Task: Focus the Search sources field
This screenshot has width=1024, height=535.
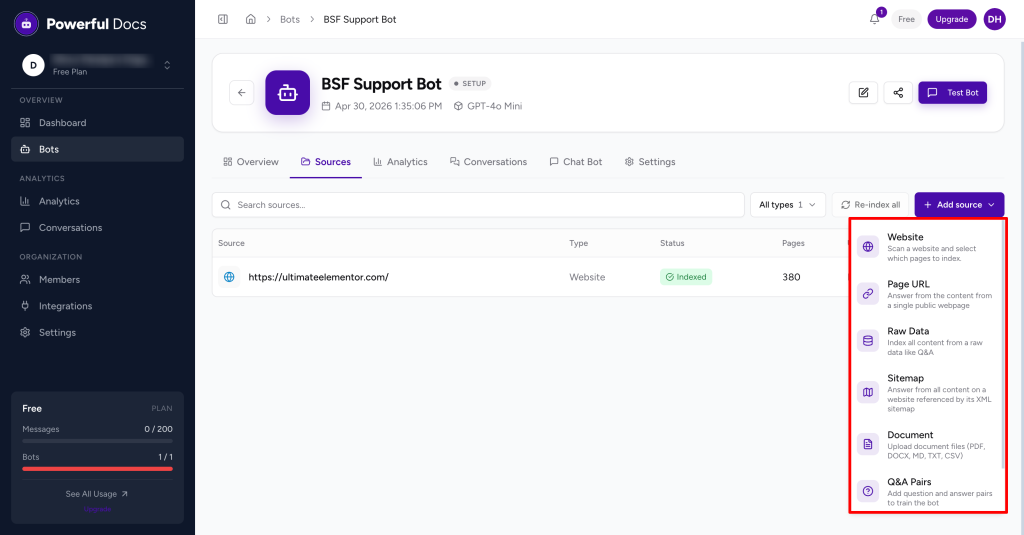Action: (478, 204)
